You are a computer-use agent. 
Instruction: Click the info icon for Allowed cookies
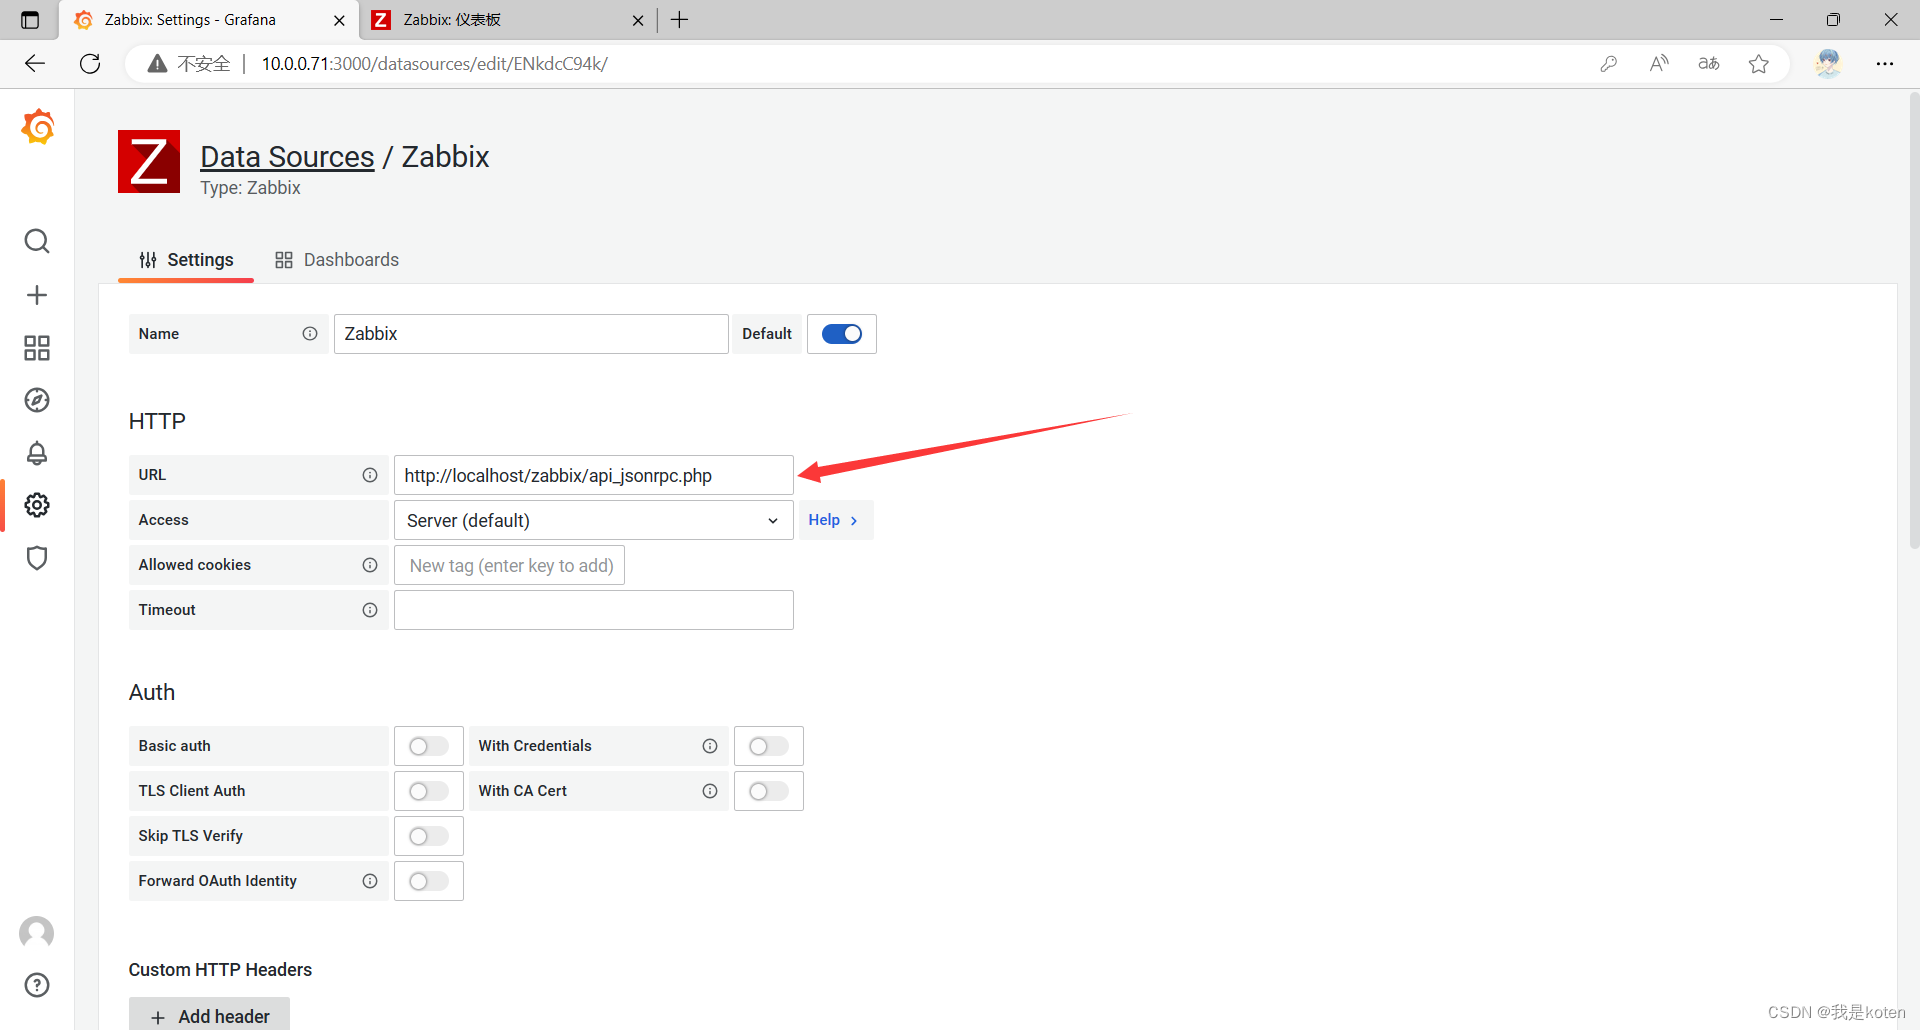coord(370,565)
